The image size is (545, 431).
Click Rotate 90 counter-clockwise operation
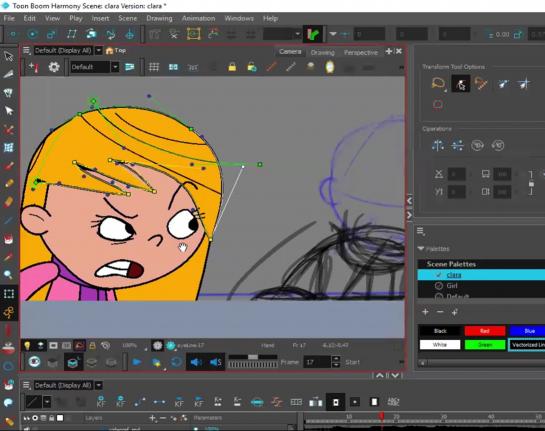point(498,145)
